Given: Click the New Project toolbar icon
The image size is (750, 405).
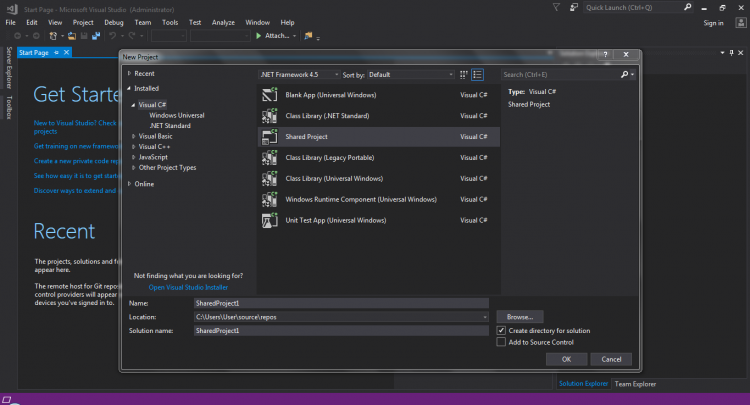Looking at the screenshot, I should click(x=53, y=36).
